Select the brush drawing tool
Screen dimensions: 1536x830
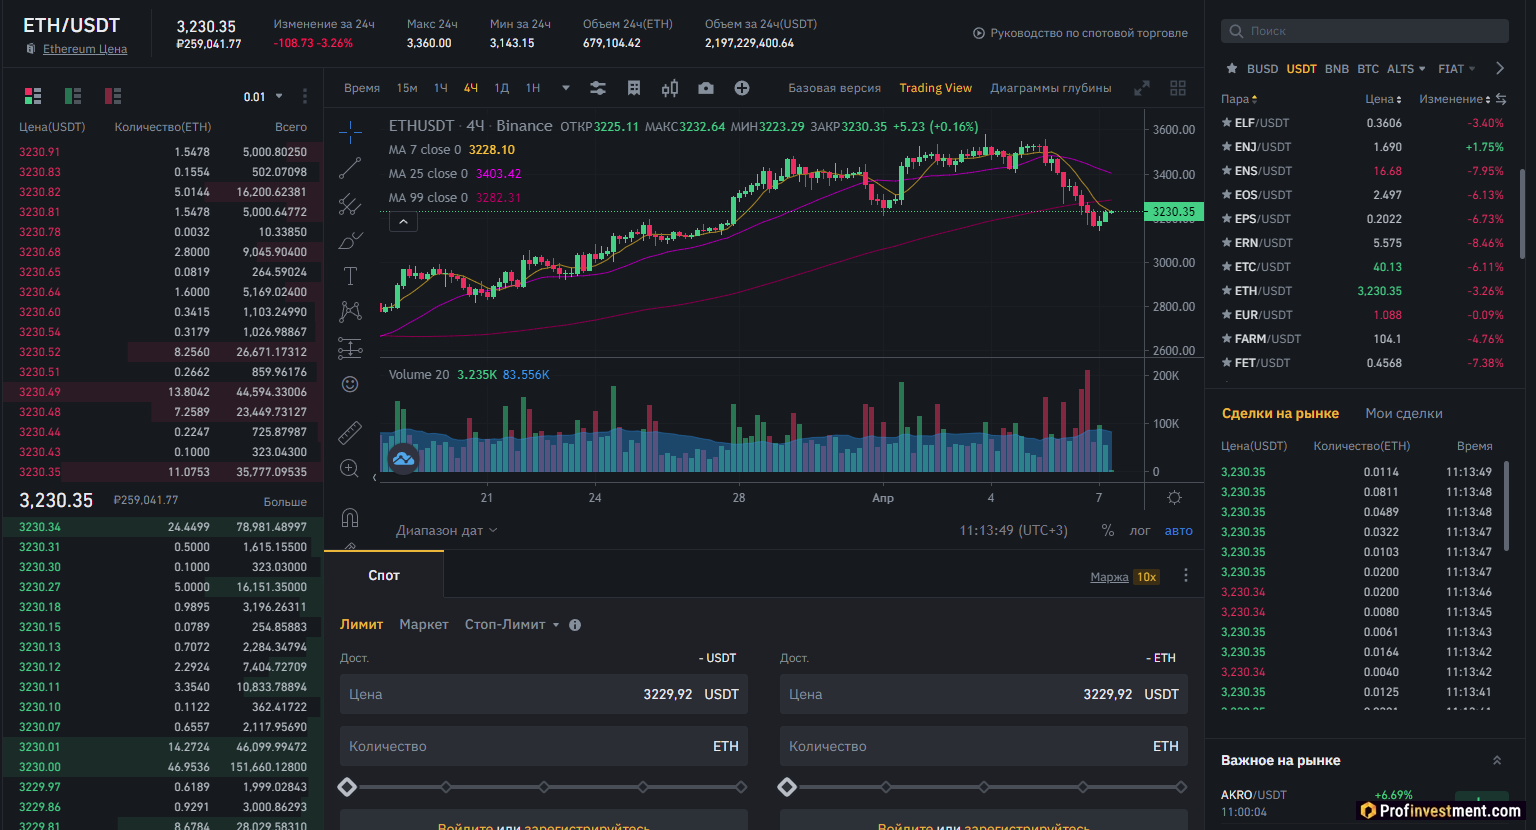point(350,240)
